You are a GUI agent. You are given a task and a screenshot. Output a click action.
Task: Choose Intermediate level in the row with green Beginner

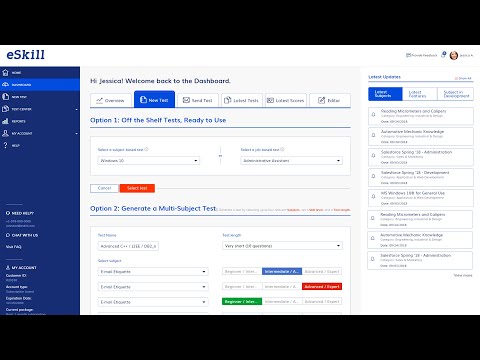tap(282, 302)
